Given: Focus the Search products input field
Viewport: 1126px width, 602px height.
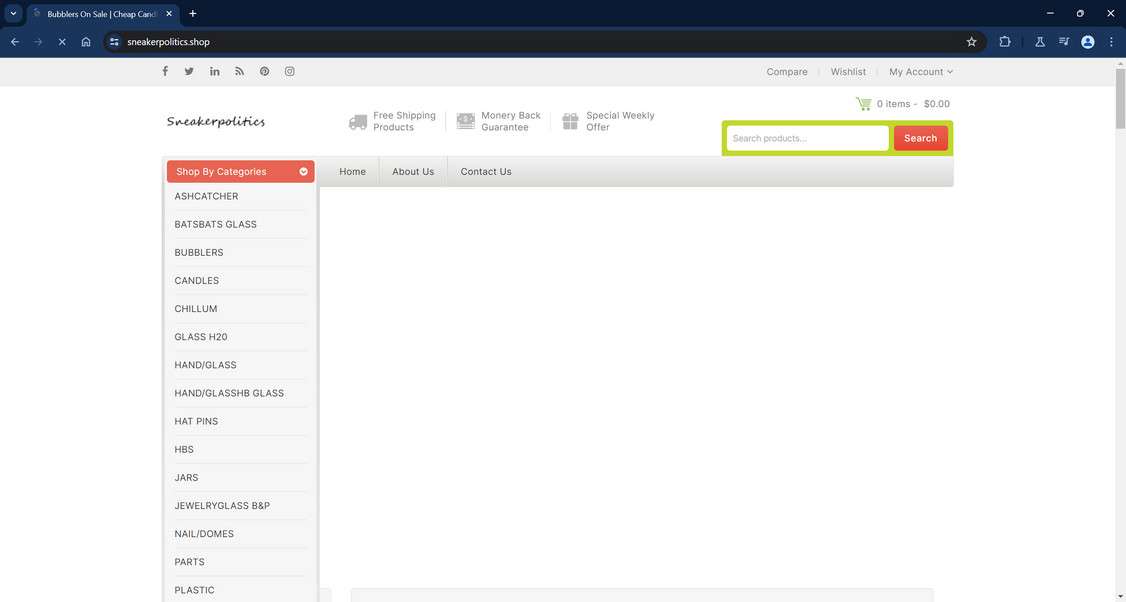Looking at the screenshot, I should 808,138.
